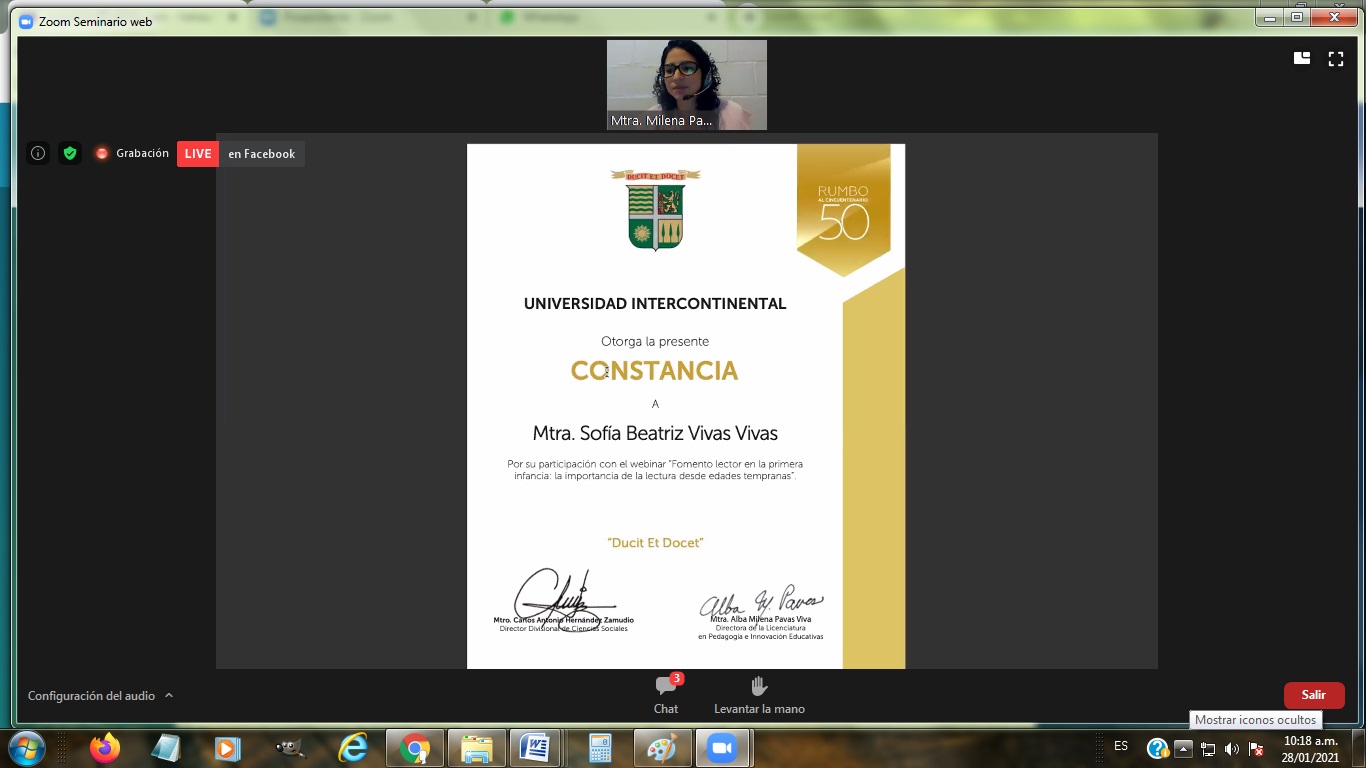Click the "Ducit Et Docet" motto text
Viewport: 1366px width, 768px height.
[655, 543]
